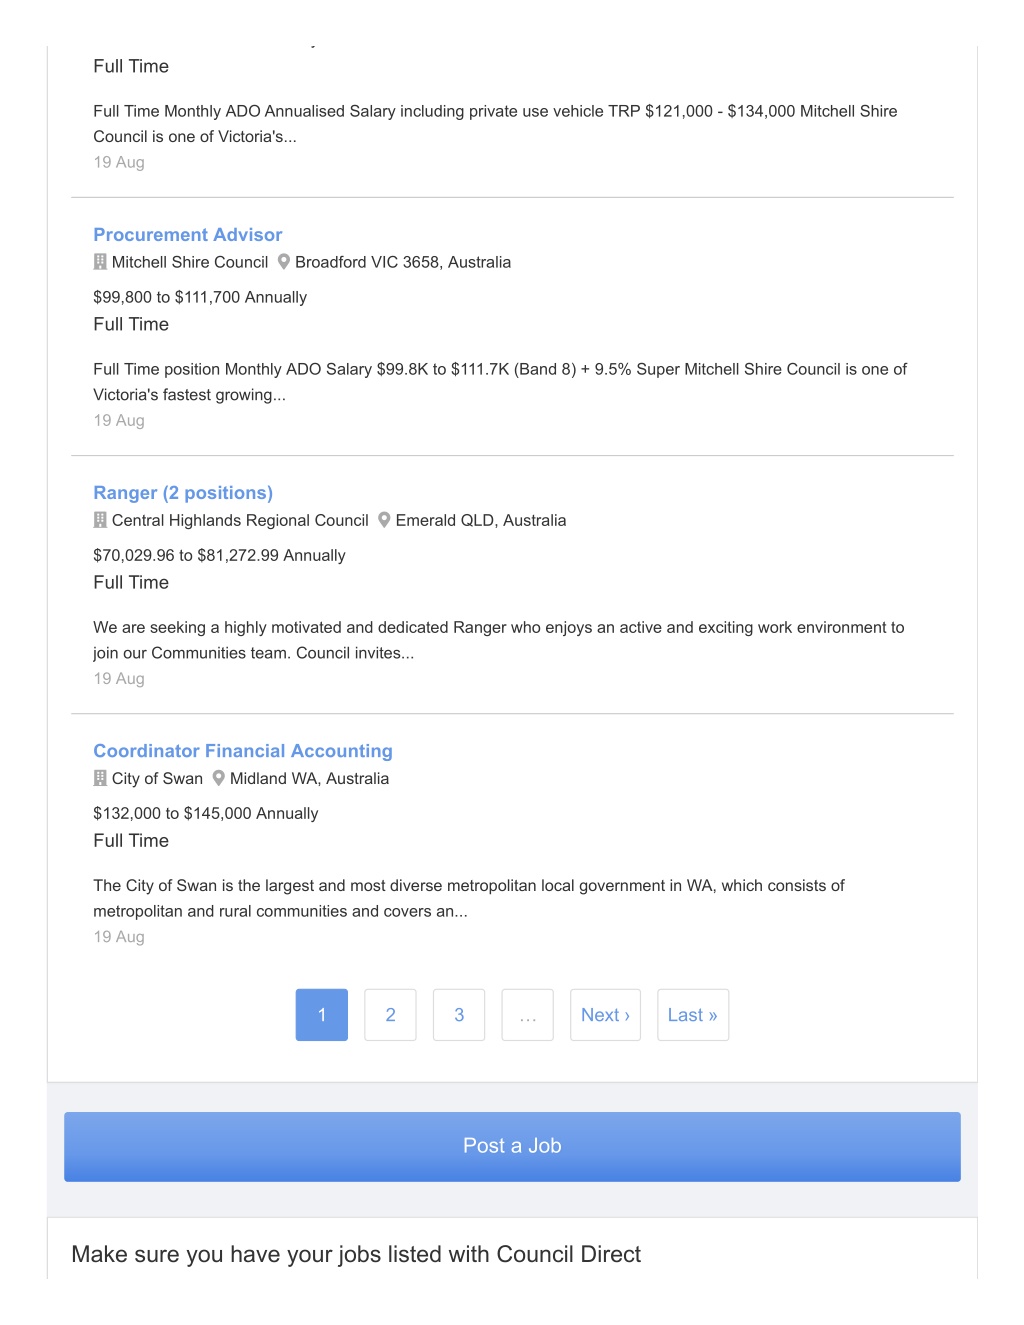The width and height of the screenshot is (1024, 1325).
Task: Jump to the Last results page
Action: point(693,1015)
